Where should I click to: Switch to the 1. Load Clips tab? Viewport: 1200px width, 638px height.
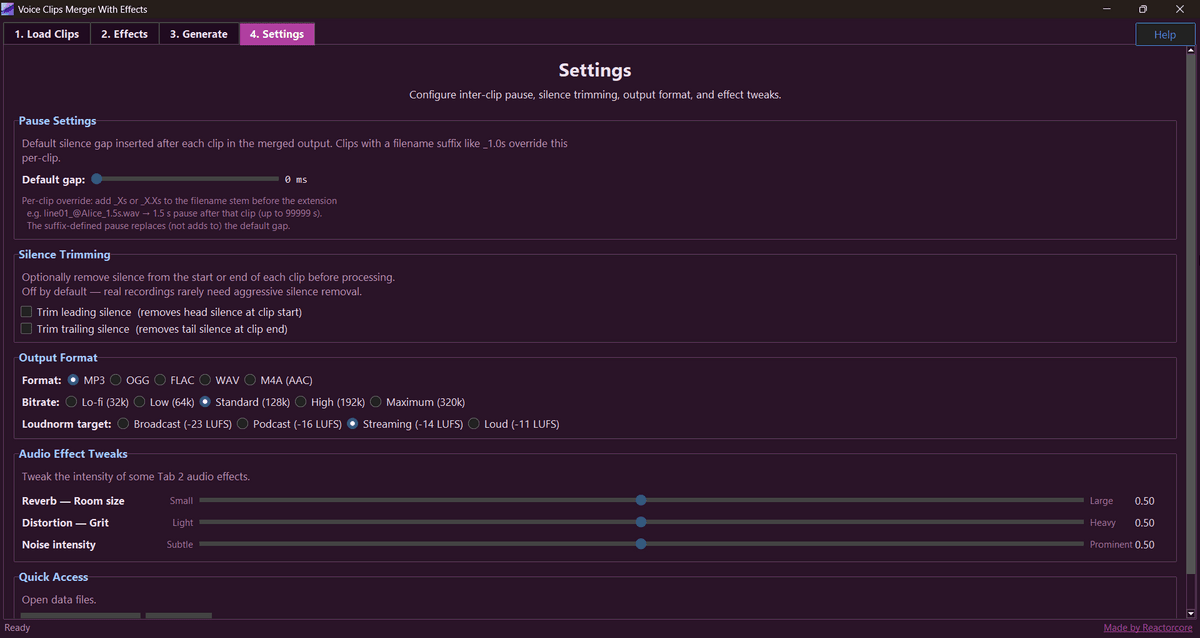[x=47, y=34]
